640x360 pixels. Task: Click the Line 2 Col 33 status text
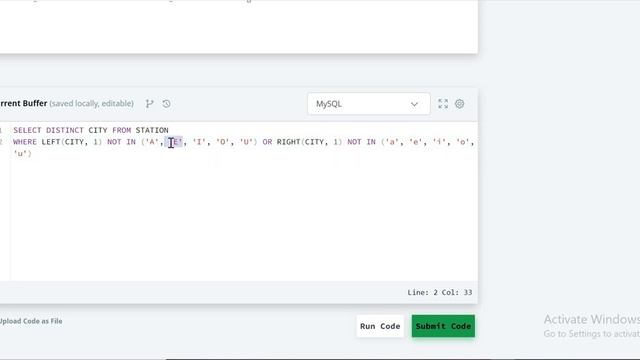coord(440,292)
